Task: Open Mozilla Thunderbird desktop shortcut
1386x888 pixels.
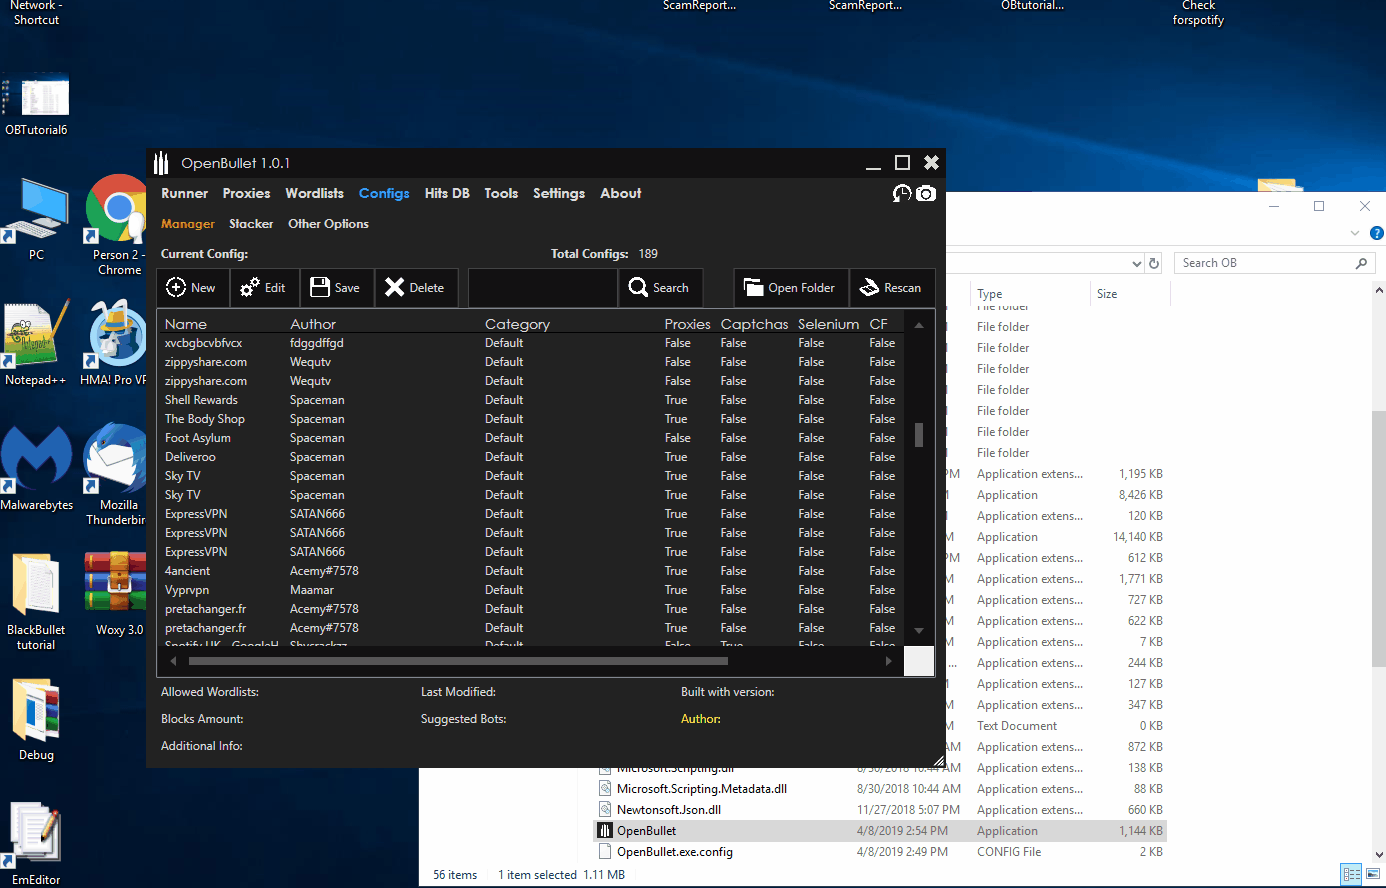Action: click(116, 474)
